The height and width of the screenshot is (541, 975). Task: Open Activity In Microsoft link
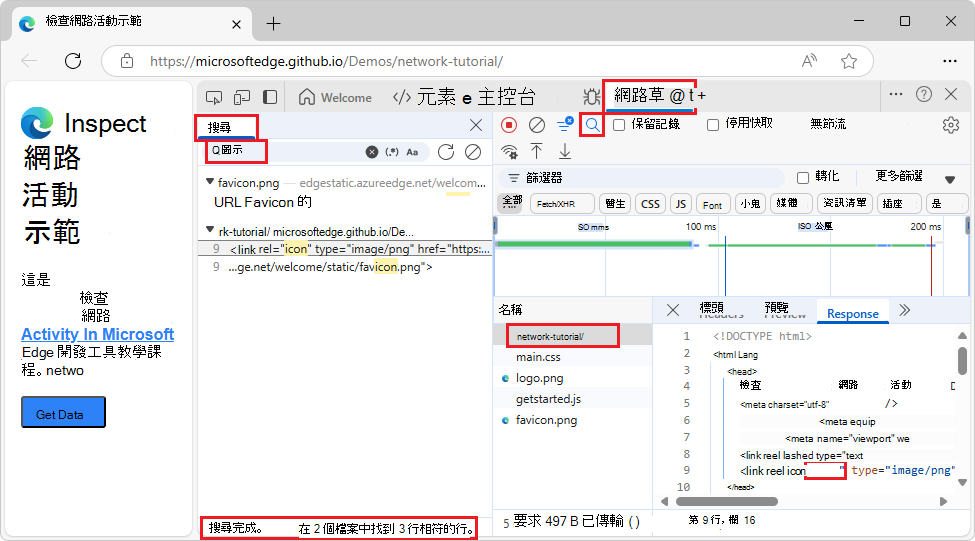(98, 335)
